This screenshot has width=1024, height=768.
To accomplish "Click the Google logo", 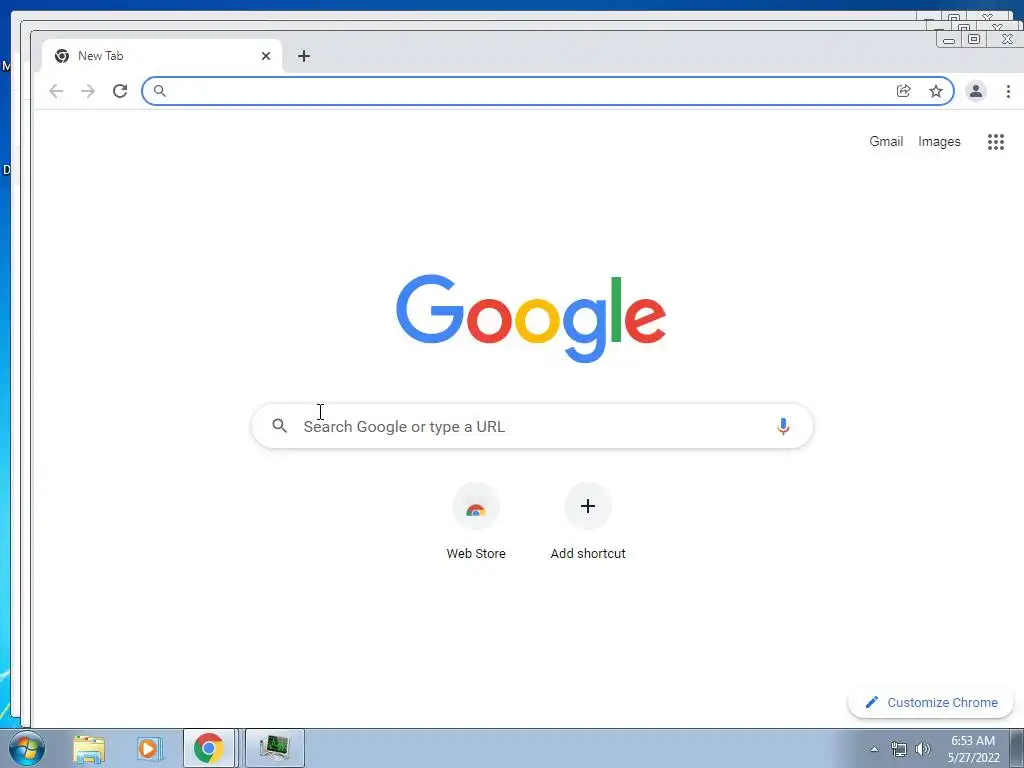I will coord(531,318).
